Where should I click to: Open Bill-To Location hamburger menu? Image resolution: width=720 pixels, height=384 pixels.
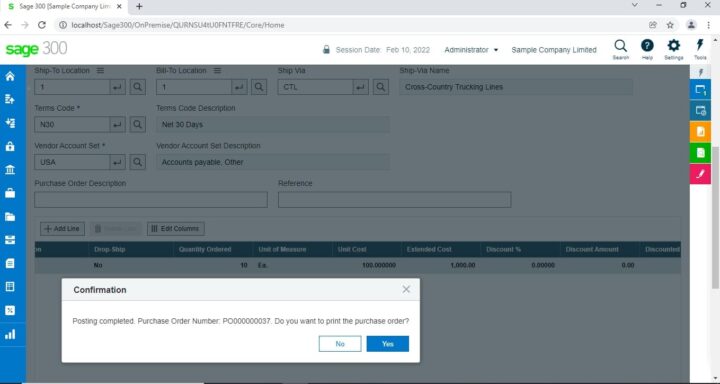click(x=217, y=71)
